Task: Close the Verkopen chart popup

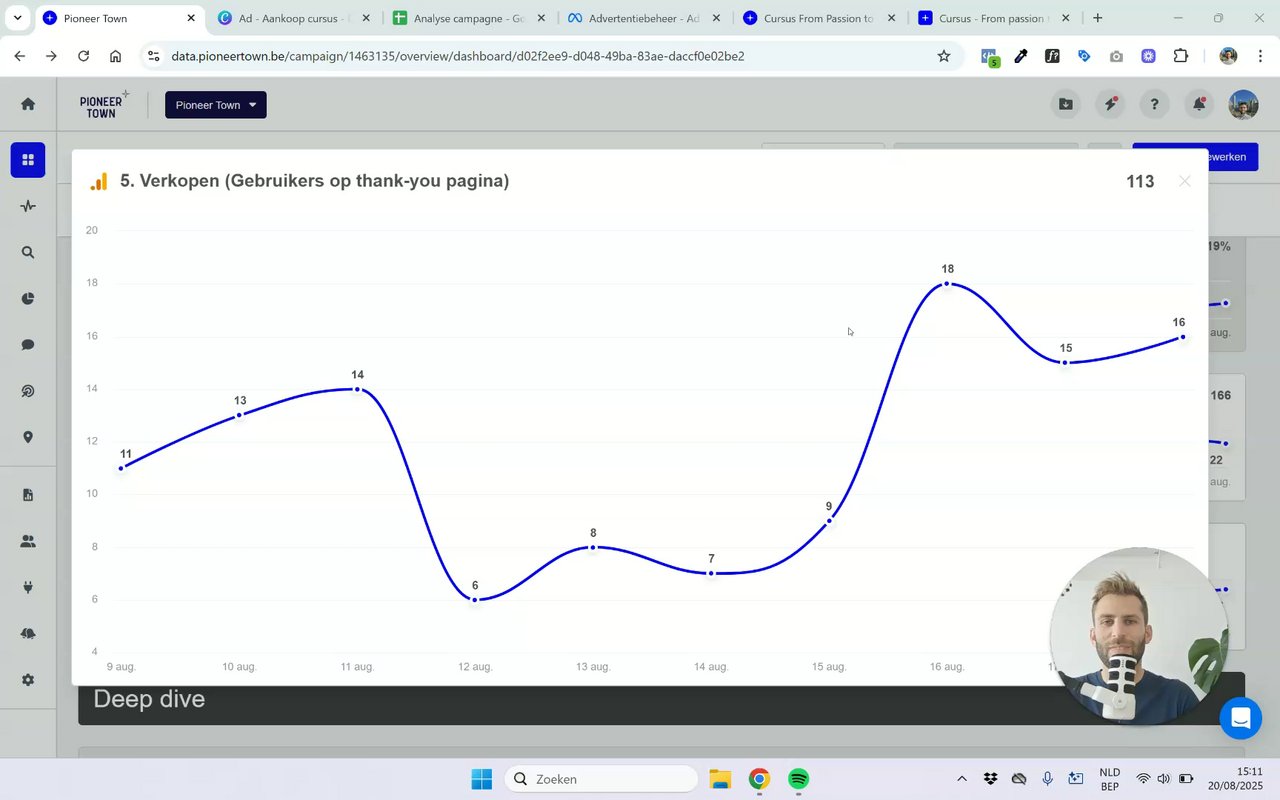Action: [1185, 181]
